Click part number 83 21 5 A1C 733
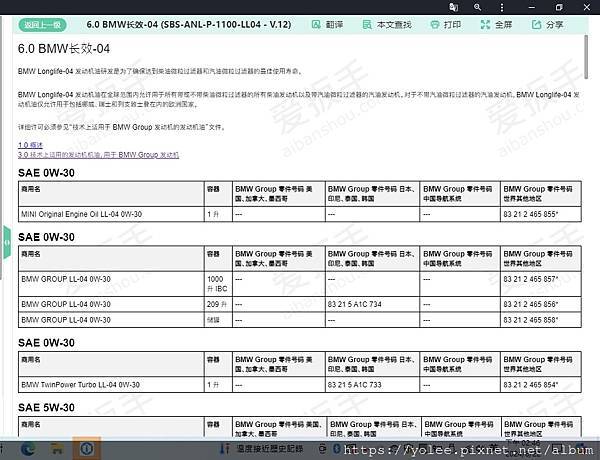The height and width of the screenshot is (460, 600). pos(355,385)
